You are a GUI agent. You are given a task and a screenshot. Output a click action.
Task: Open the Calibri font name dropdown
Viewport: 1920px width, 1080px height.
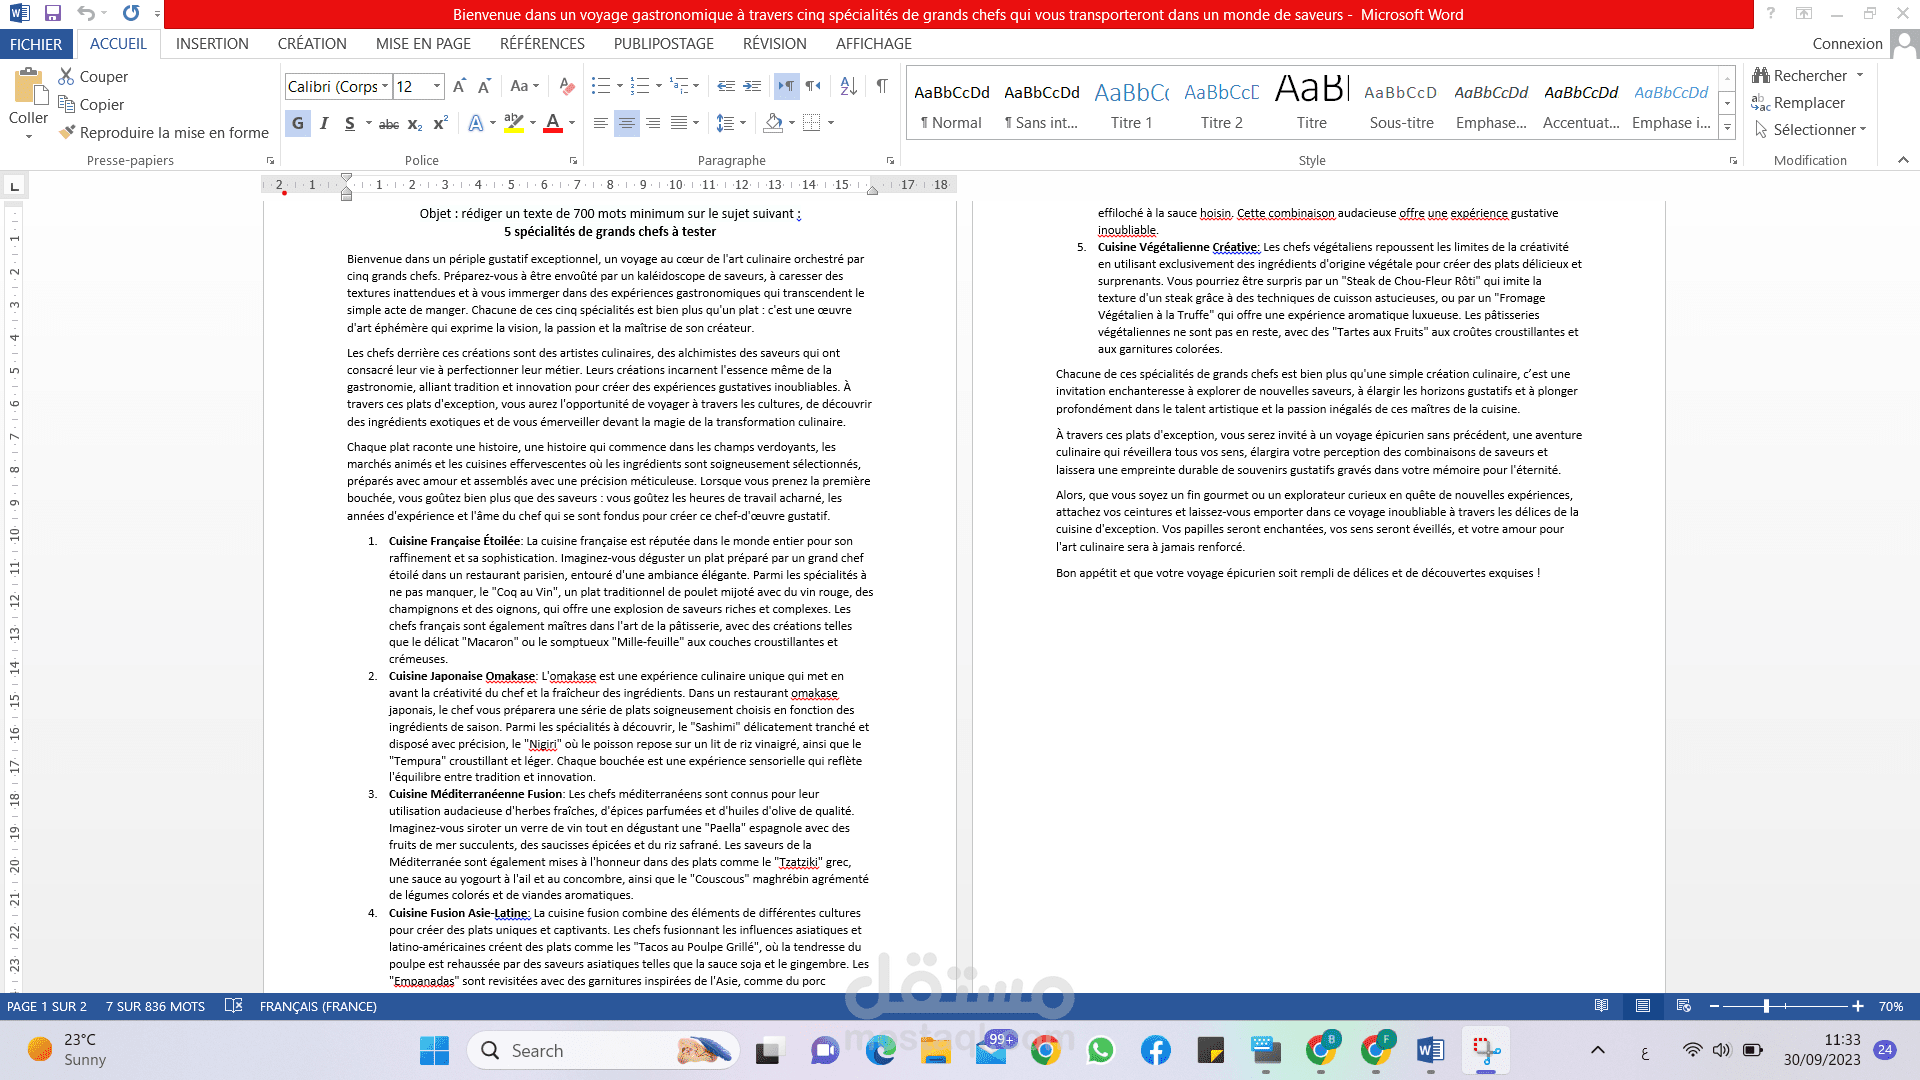click(x=385, y=87)
